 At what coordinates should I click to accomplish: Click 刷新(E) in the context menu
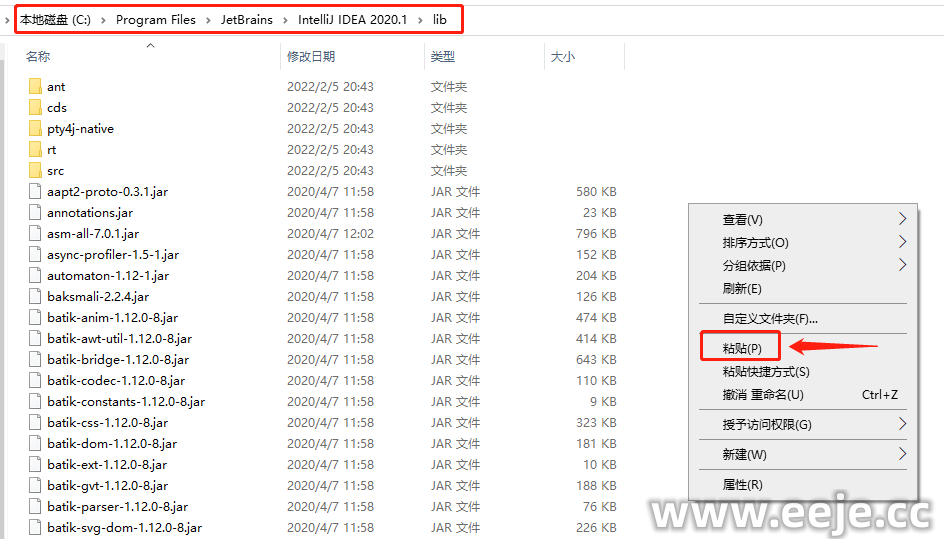click(742, 289)
